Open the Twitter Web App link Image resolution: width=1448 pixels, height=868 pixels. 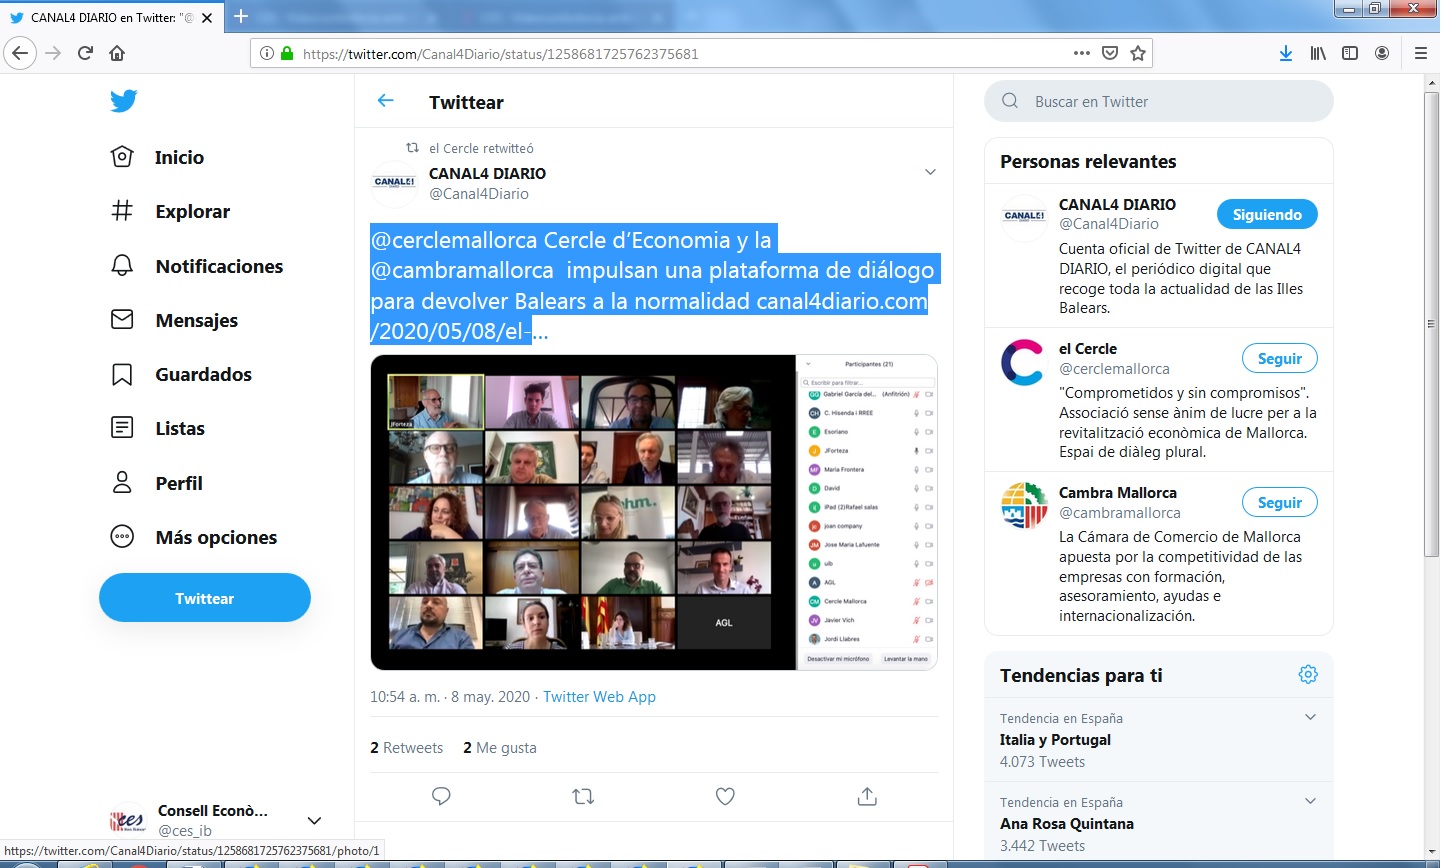[599, 697]
